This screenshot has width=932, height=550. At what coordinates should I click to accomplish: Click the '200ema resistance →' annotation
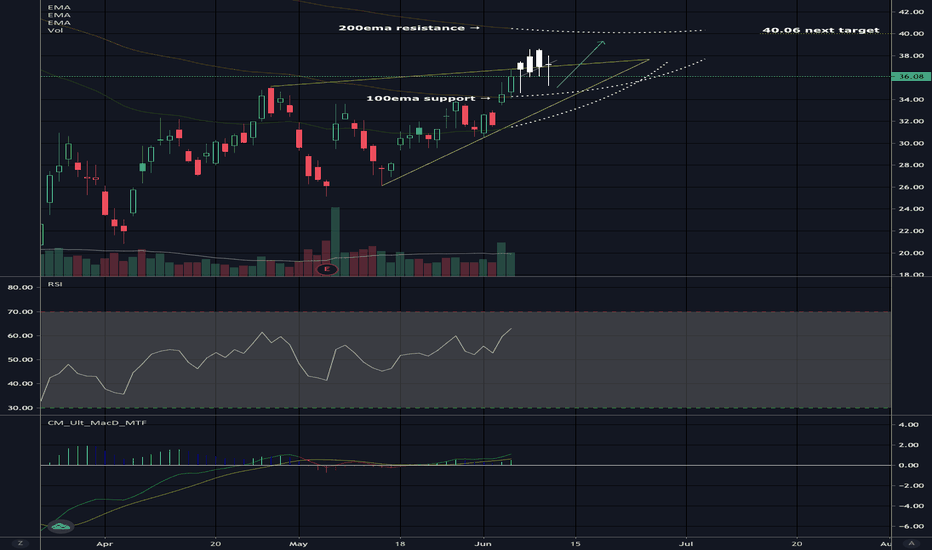coord(409,28)
